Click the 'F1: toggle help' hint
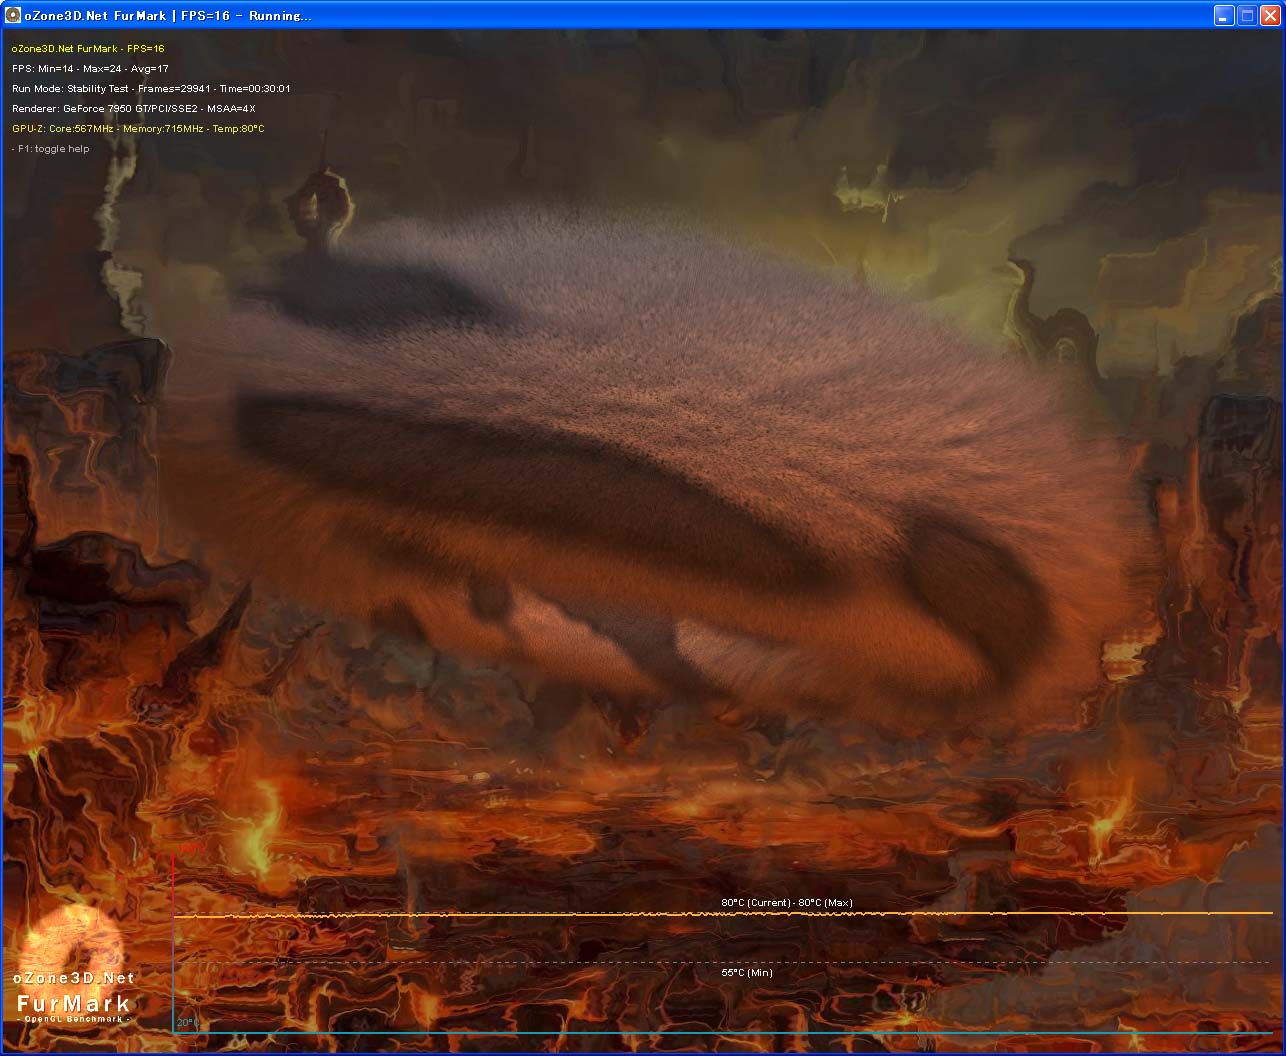Viewport: 1286px width, 1056px height. [51, 148]
